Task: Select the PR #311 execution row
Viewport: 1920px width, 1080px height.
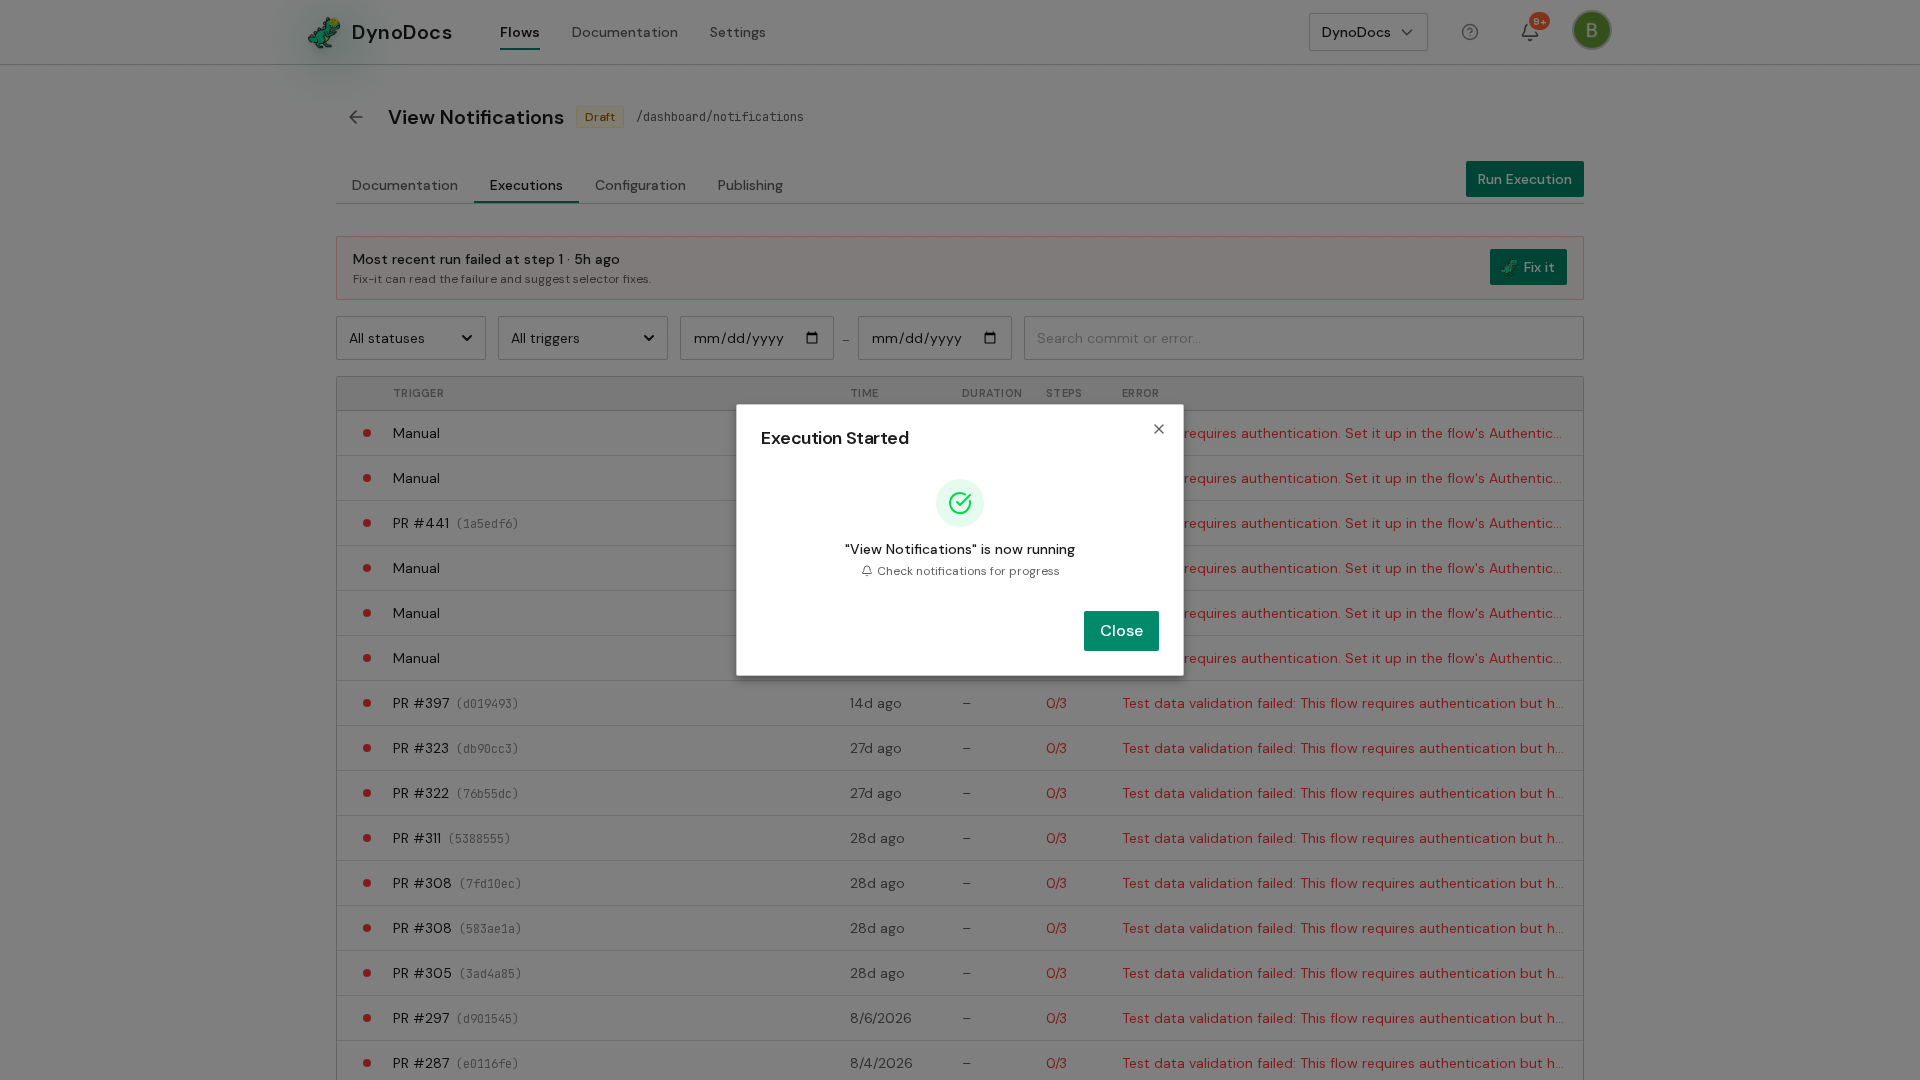Action: [x=960, y=838]
